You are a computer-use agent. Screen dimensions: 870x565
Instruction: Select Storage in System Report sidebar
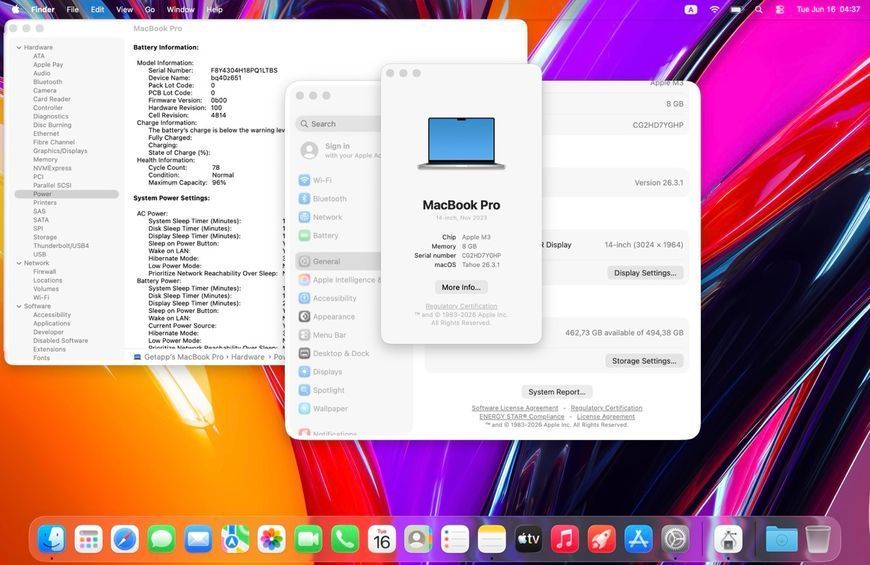point(45,237)
